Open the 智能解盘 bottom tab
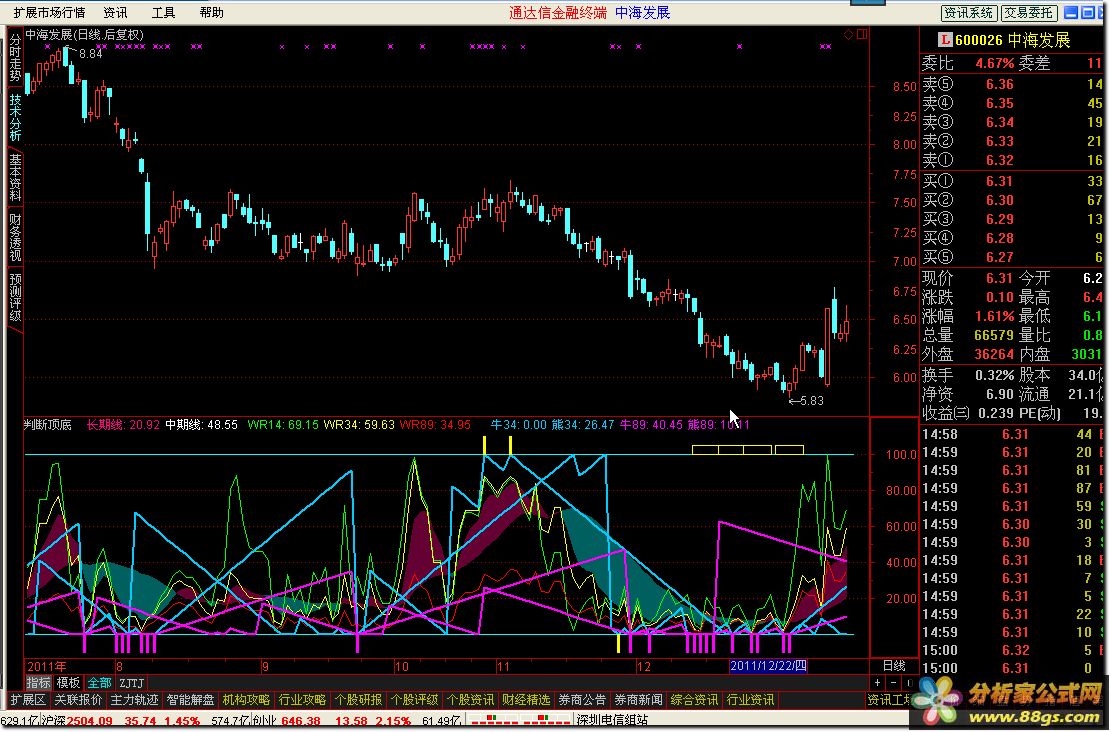Image resolution: width=1111 pixels, height=732 pixels. [x=191, y=699]
